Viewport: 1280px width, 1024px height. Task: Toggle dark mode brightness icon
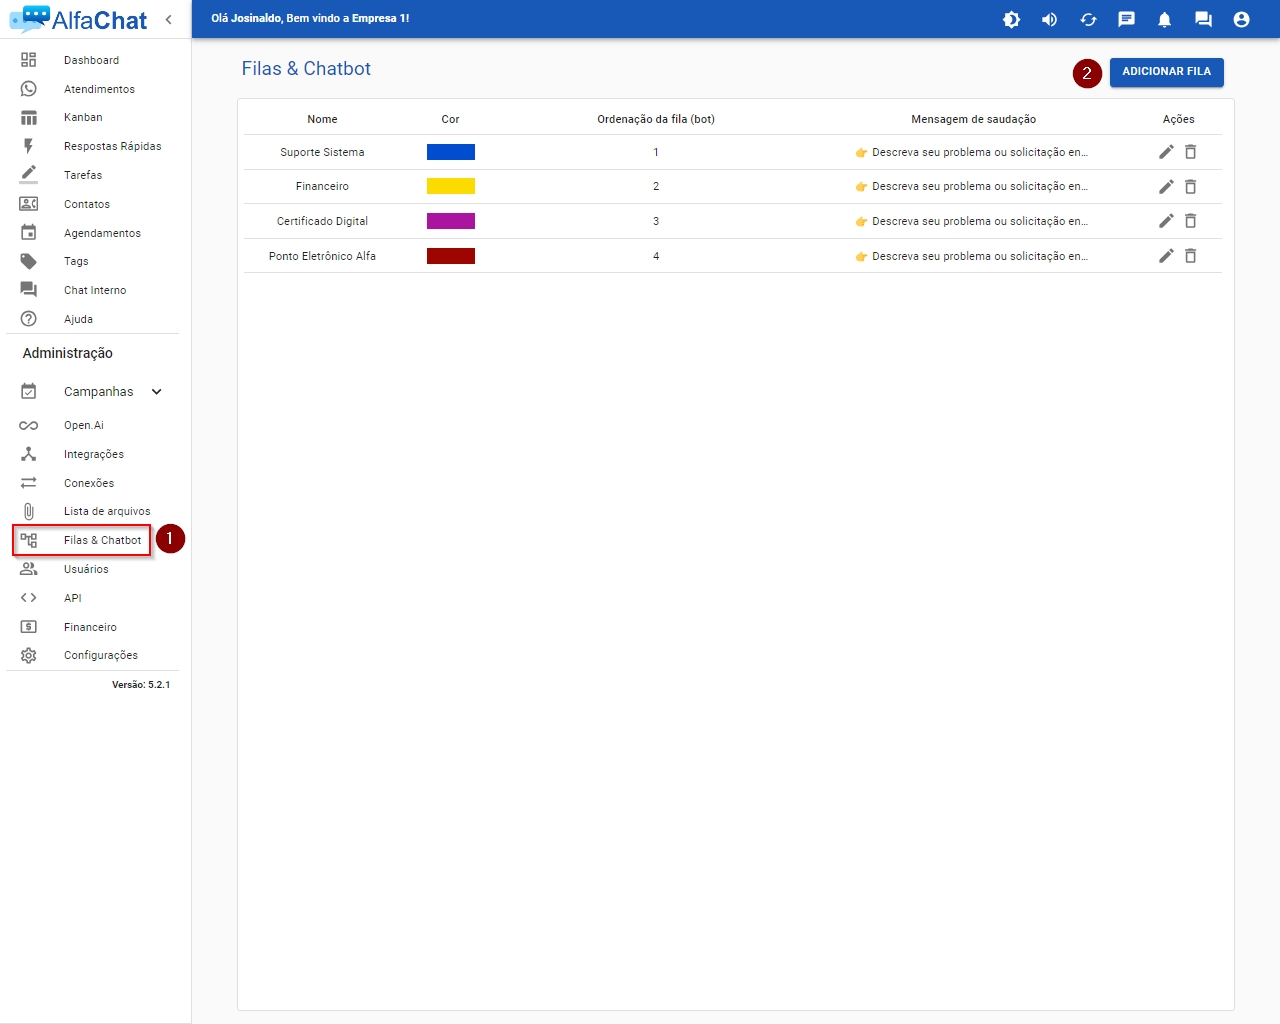coord(1011,19)
